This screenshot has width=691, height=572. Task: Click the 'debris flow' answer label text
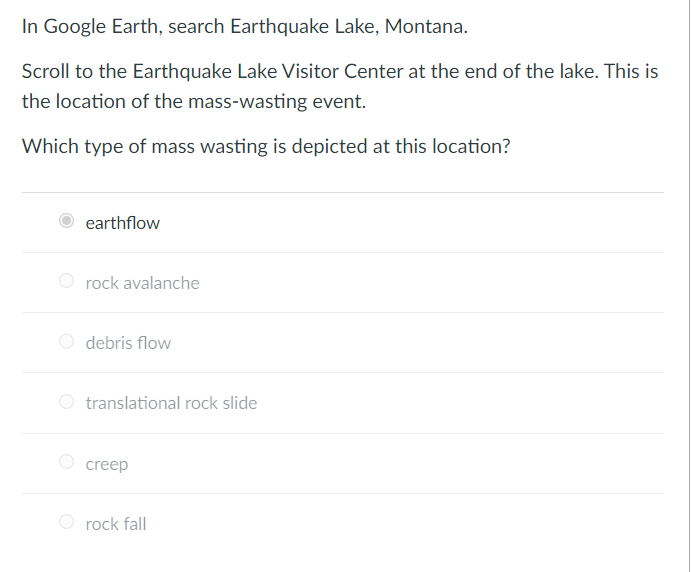[128, 343]
